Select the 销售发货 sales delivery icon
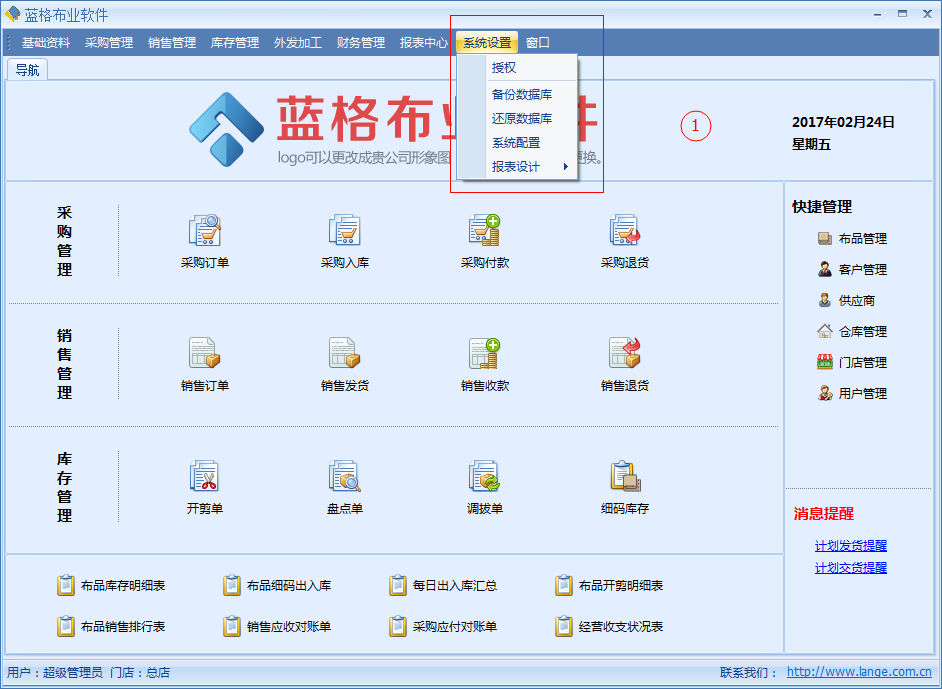Image resolution: width=942 pixels, height=689 pixels. 345,354
